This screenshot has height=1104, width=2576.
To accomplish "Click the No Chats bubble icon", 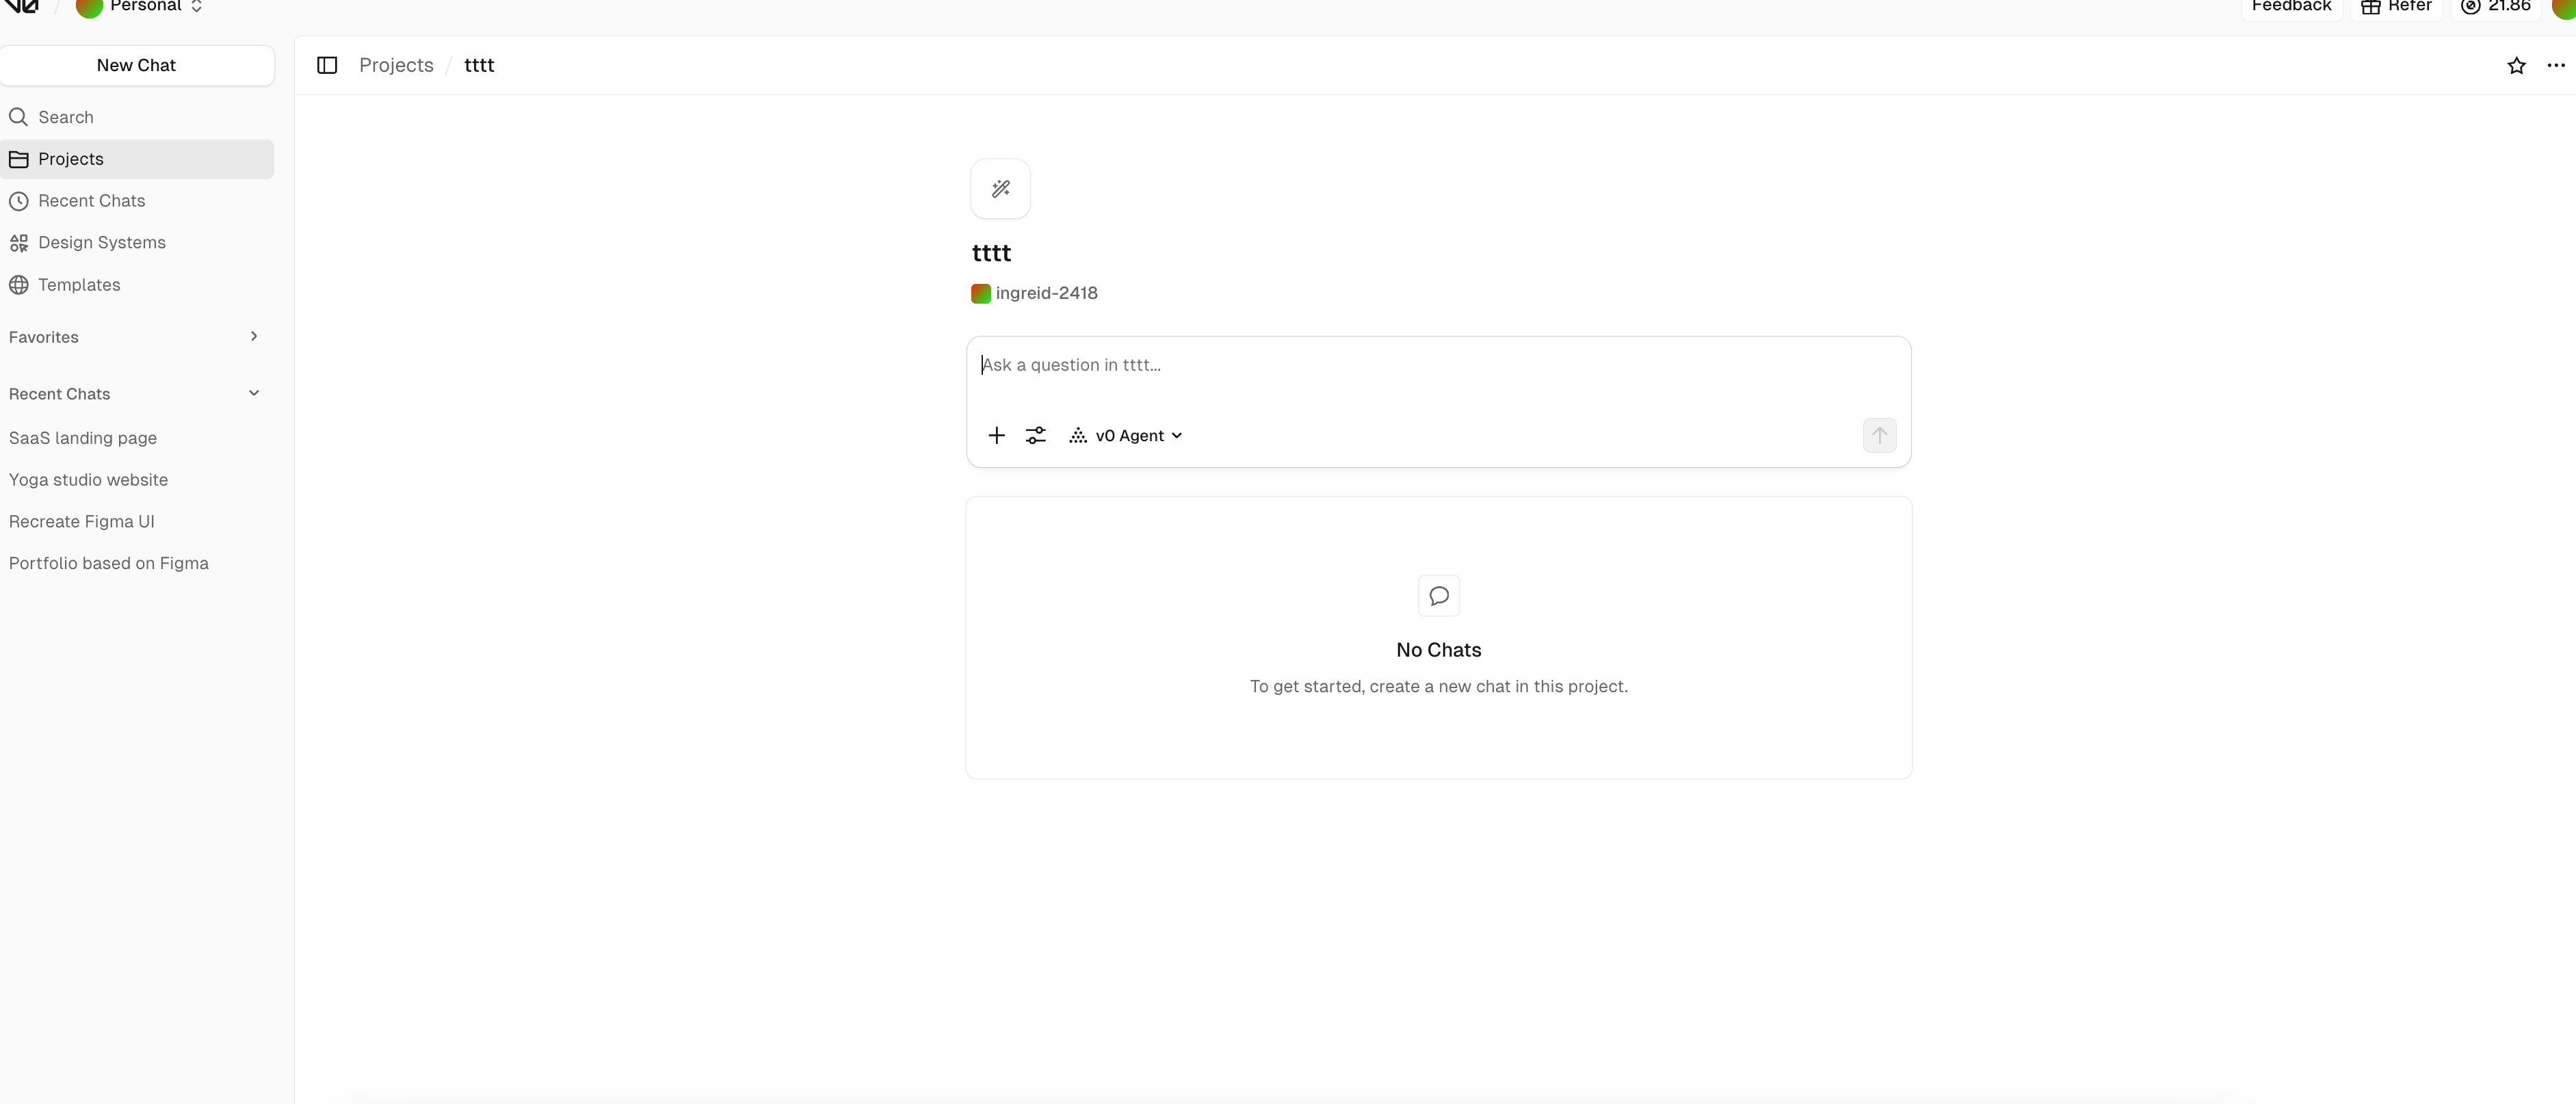I will click(1438, 596).
